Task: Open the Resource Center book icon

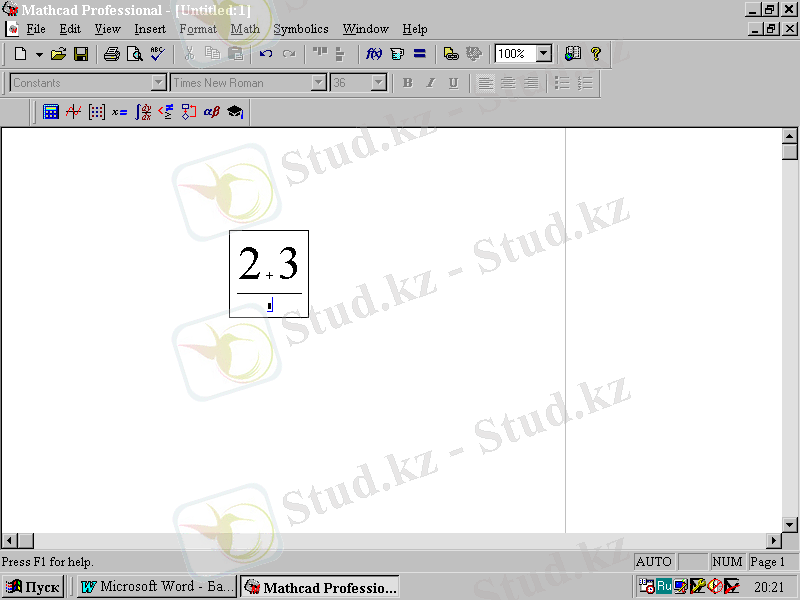Action: (572, 54)
